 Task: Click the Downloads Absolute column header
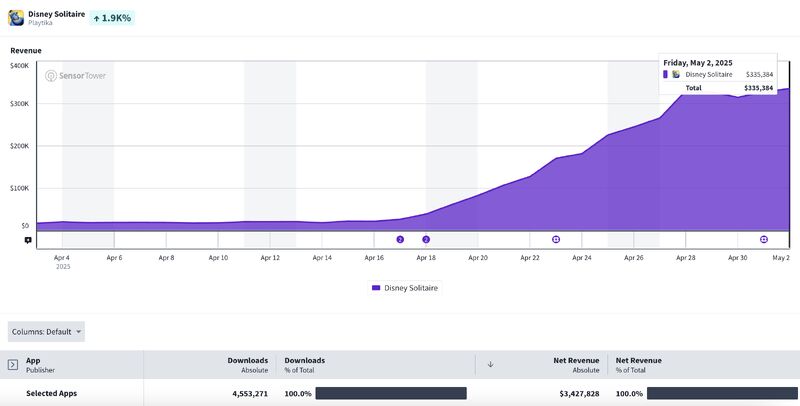[247, 365]
